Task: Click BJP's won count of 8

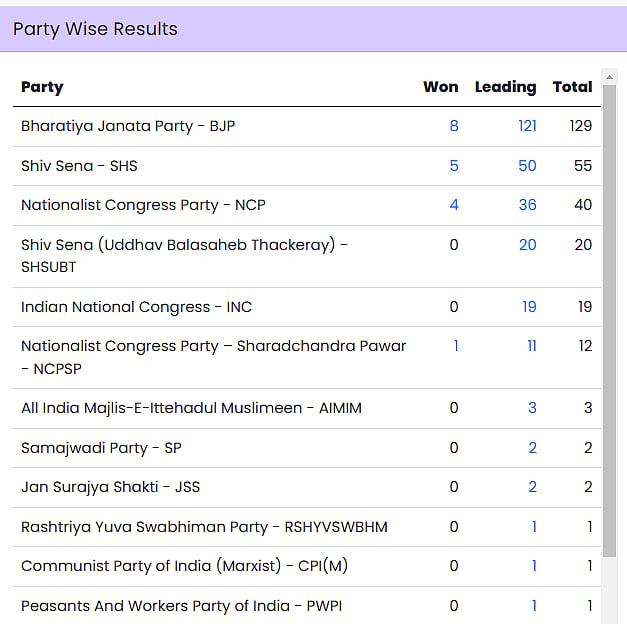Action: pyautogui.click(x=454, y=126)
